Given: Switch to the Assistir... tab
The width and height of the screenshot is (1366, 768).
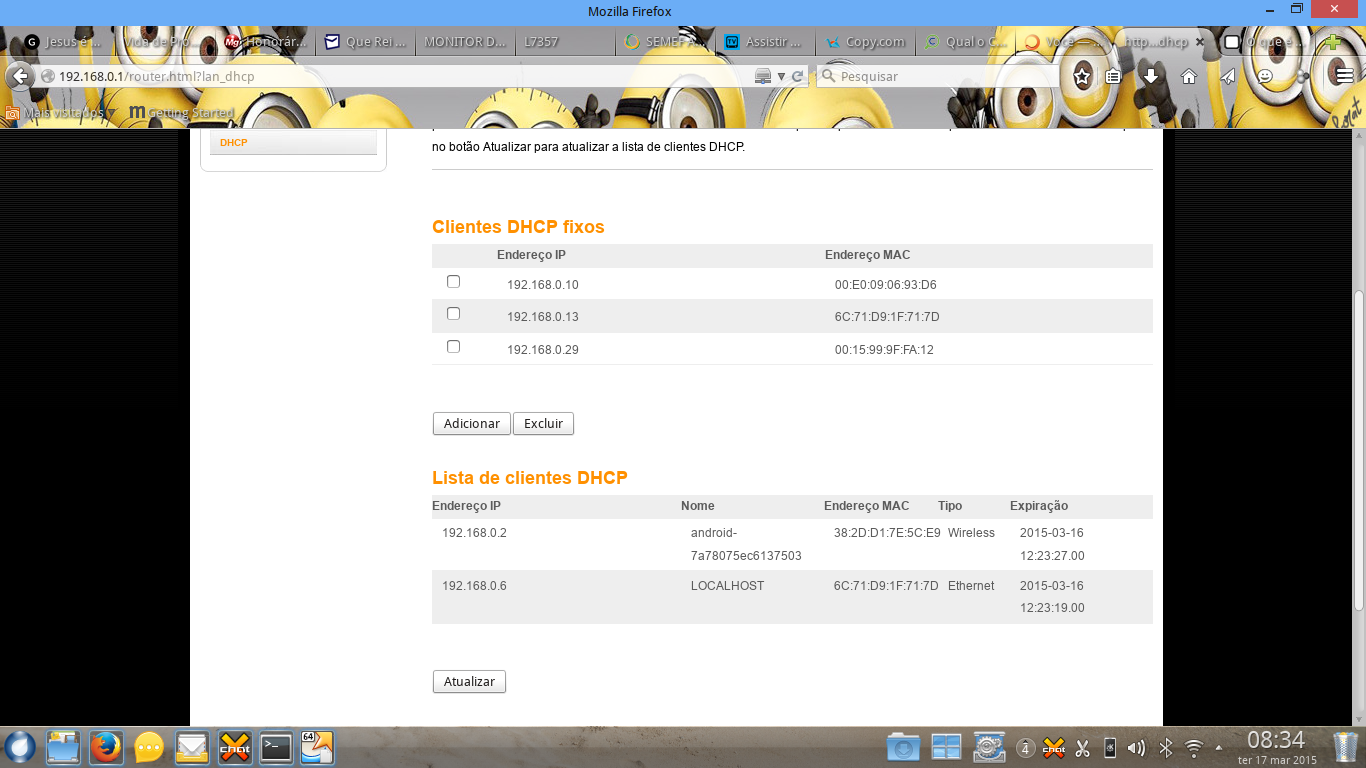Looking at the screenshot, I should click(766, 42).
